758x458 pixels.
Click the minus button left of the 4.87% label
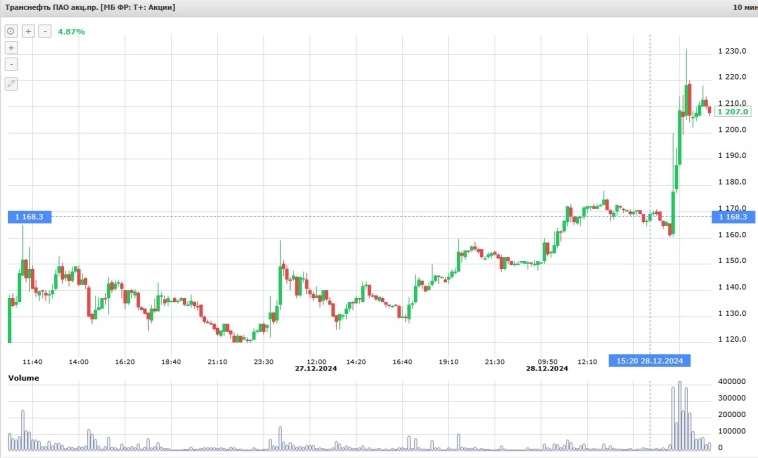pos(45,31)
